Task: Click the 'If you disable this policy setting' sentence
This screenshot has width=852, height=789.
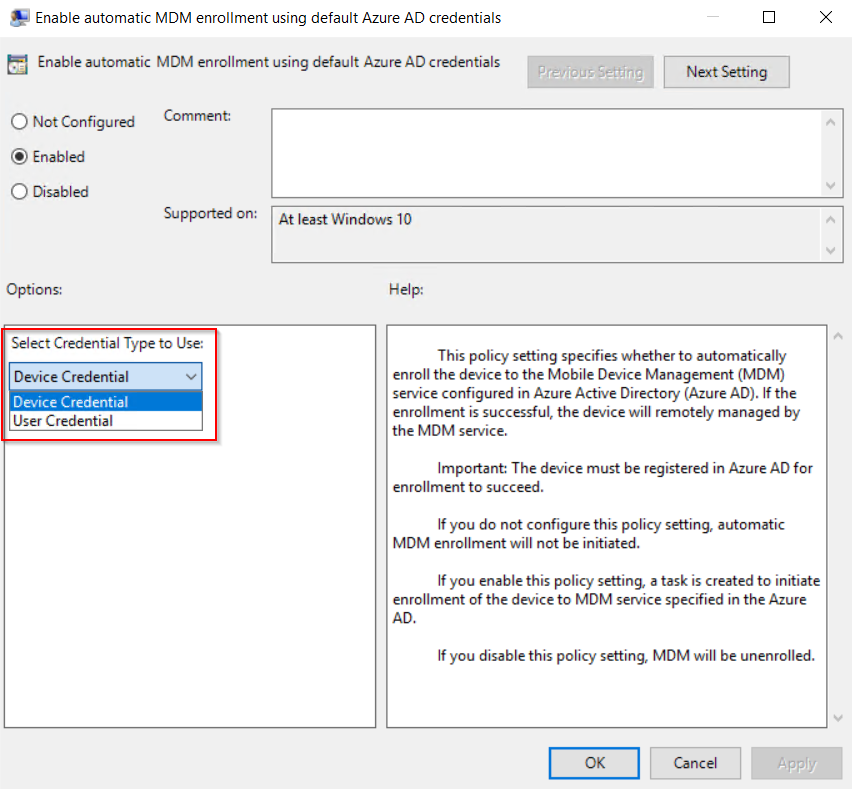Action: click(x=626, y=656)
